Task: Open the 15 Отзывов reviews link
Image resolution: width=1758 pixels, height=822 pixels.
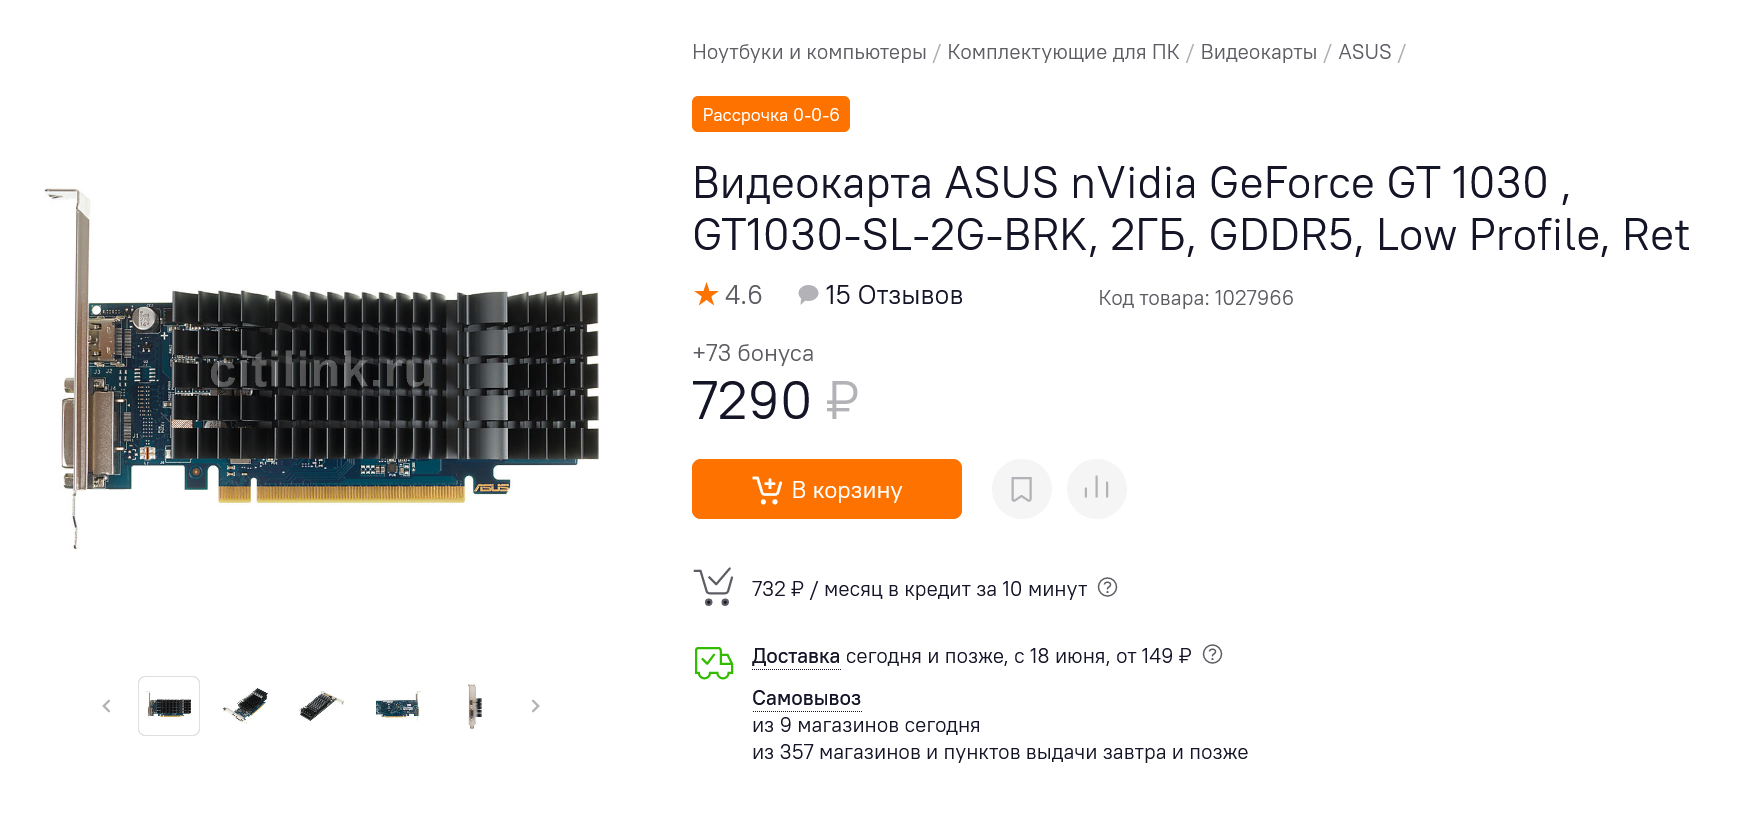Action: coord(893,295)
